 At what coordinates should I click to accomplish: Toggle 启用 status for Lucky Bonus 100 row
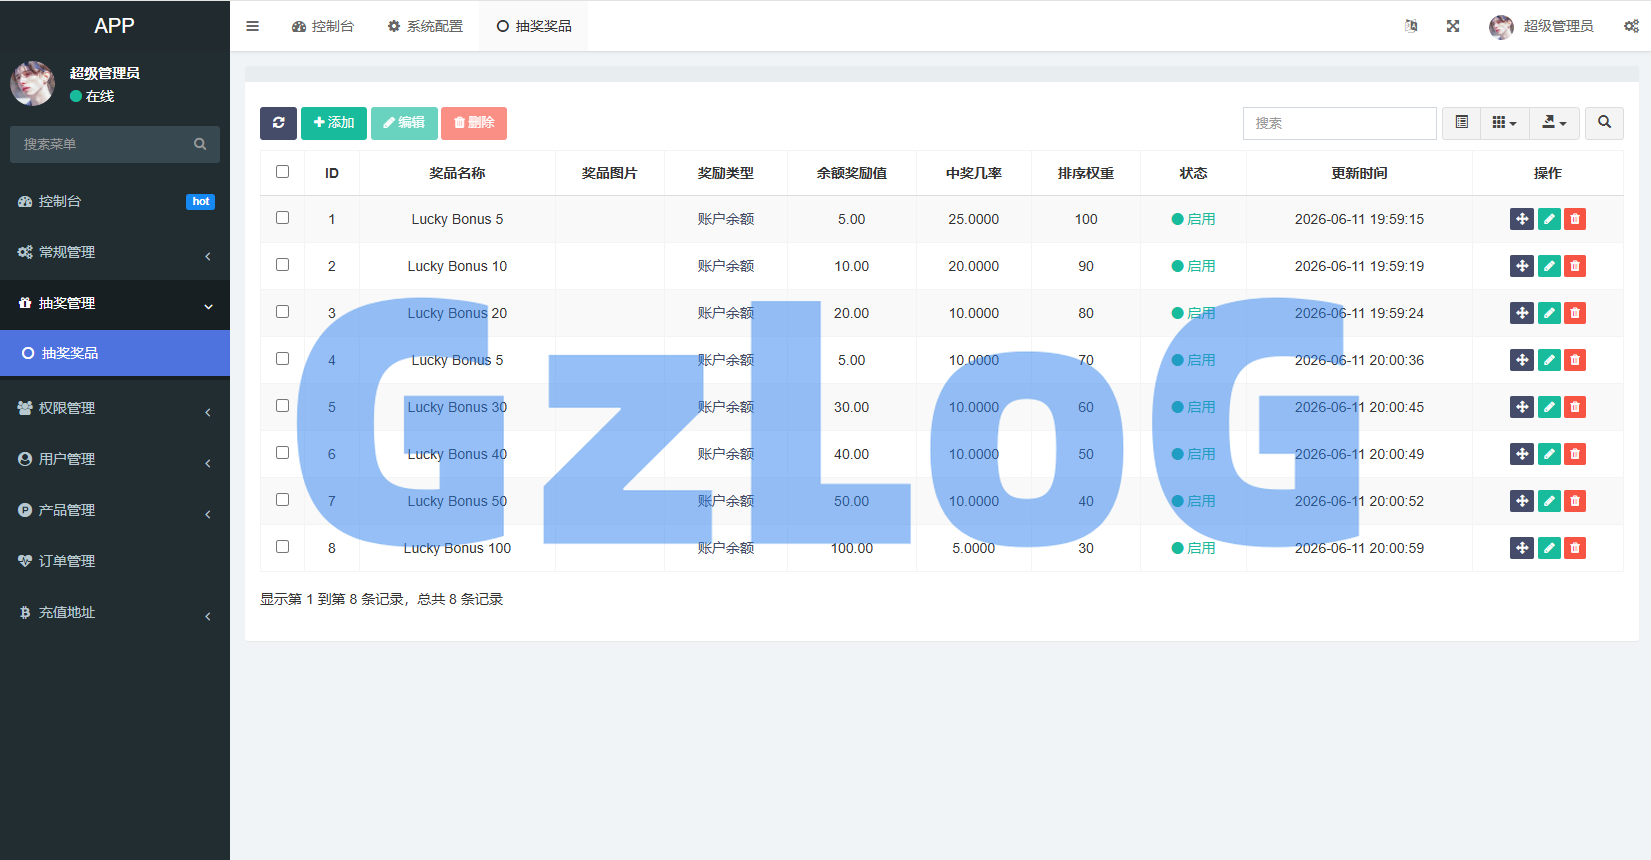[1193, 548]
